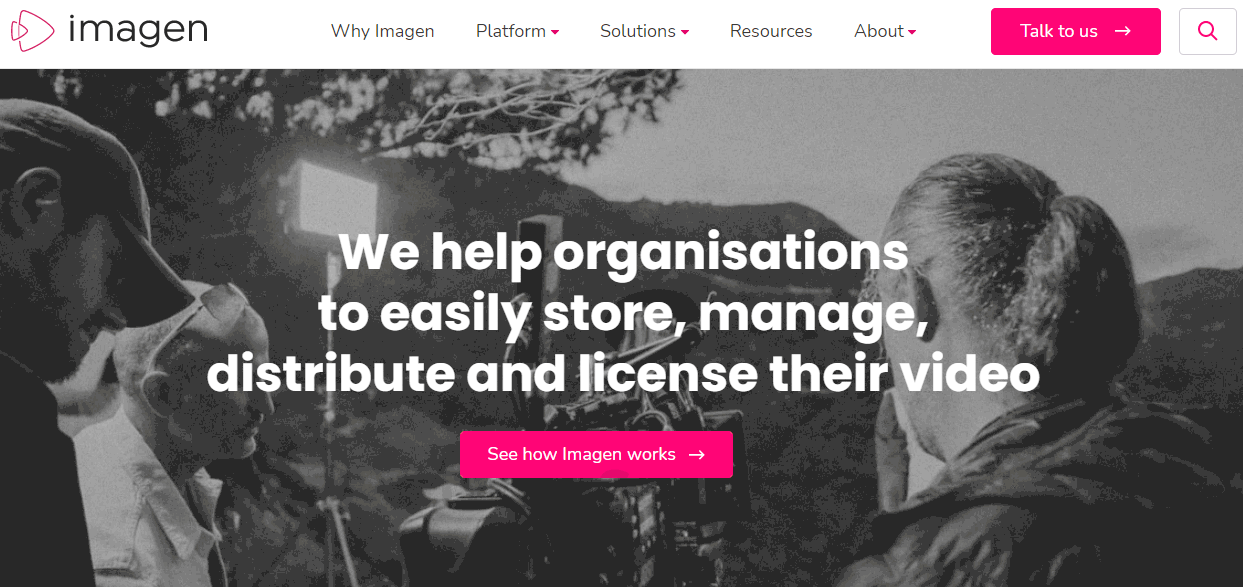Select the Platform menu label

[511, 31]
